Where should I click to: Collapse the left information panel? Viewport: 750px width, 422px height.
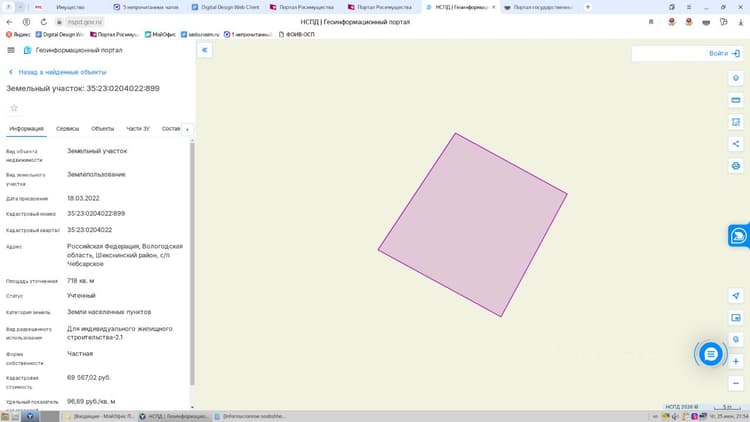tap(205, 50)
